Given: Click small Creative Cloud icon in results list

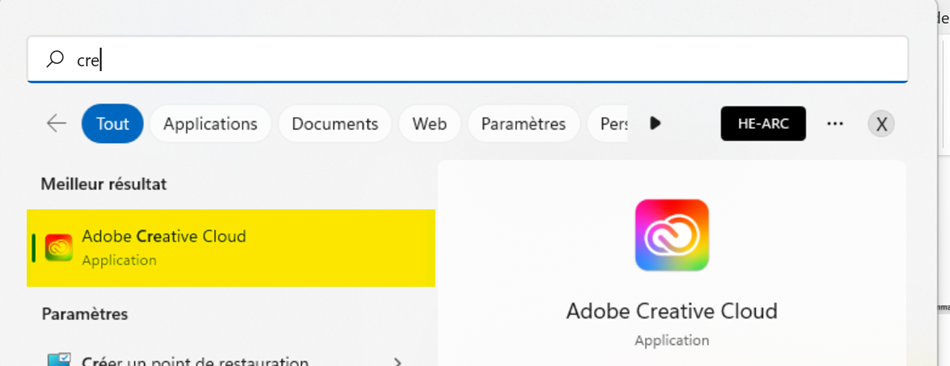Looking at the screenshot, I should click(58, 248).
